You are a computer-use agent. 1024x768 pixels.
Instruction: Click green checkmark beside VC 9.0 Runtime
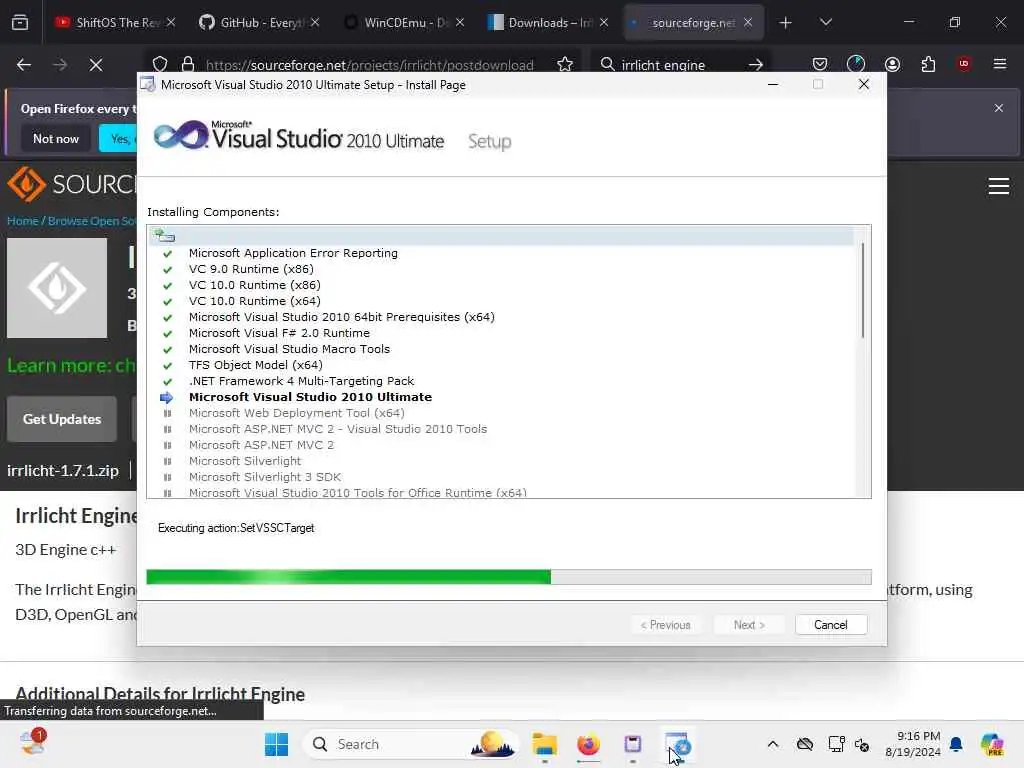pyautogui.click(x=168, y=270)
